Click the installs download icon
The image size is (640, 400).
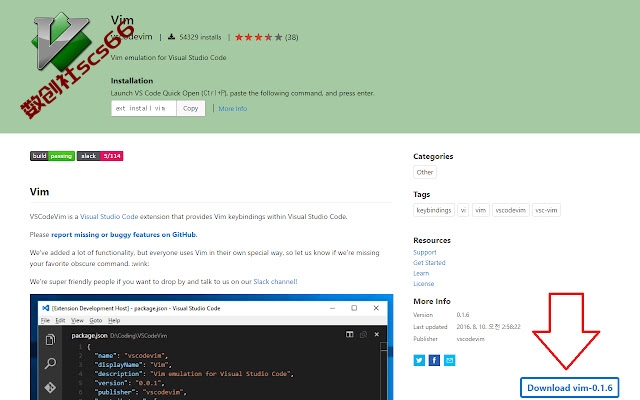click(x=171, y=37)
